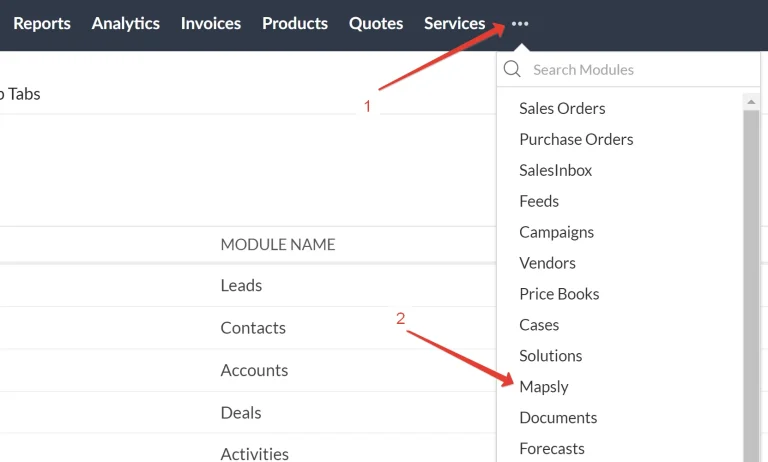Click the magnifier icon in module search
768x462 pixels.
point(512,69)
